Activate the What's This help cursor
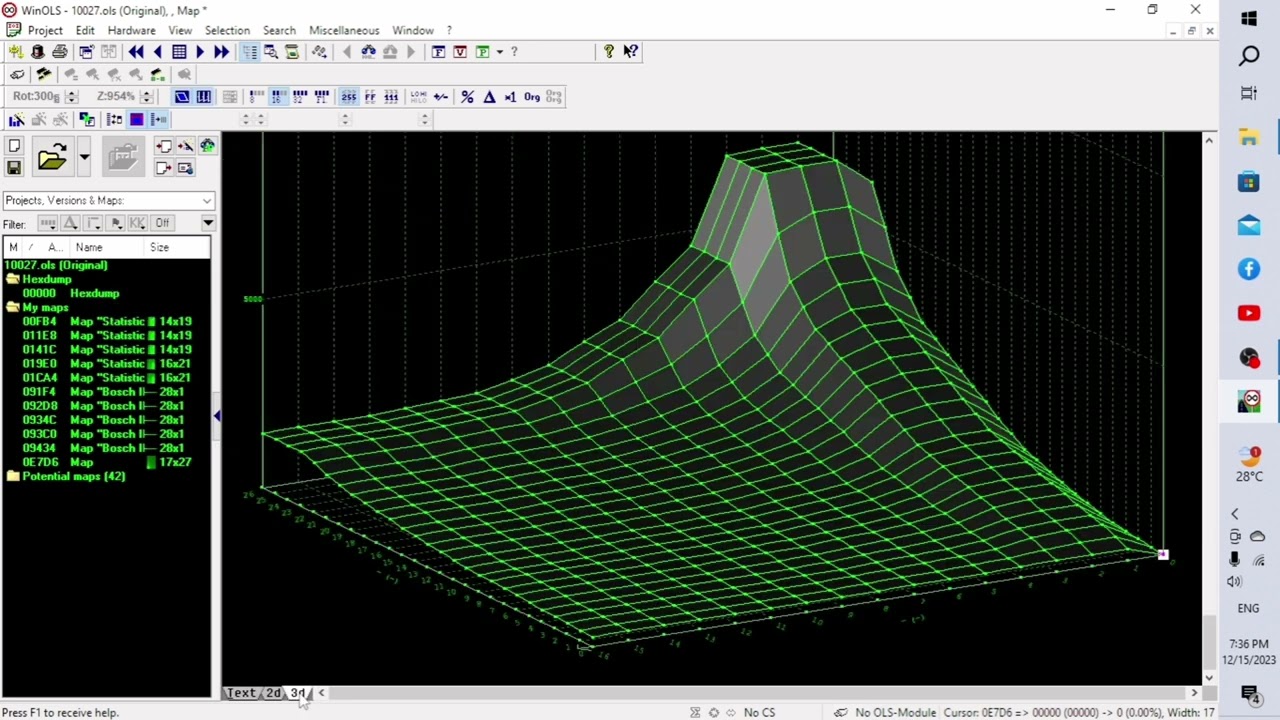Viewport: 1280px width, 720px height. click(x=631, y=52)
